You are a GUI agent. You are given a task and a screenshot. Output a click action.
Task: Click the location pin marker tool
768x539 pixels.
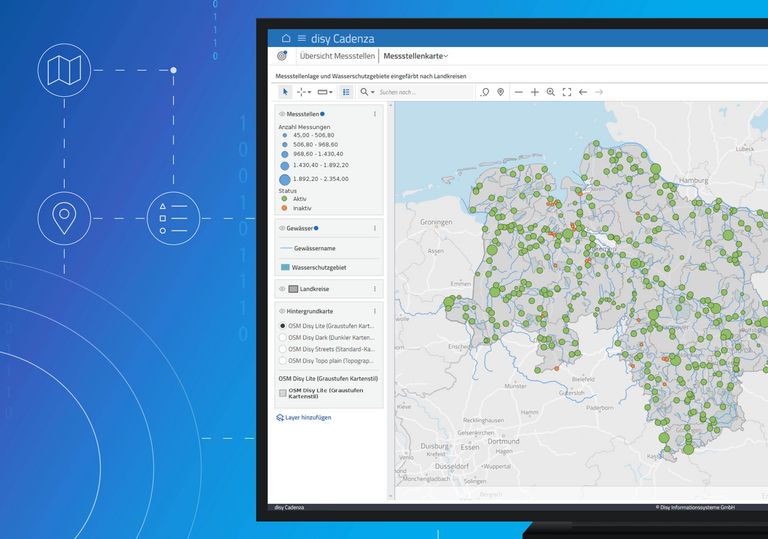[501, 92]
